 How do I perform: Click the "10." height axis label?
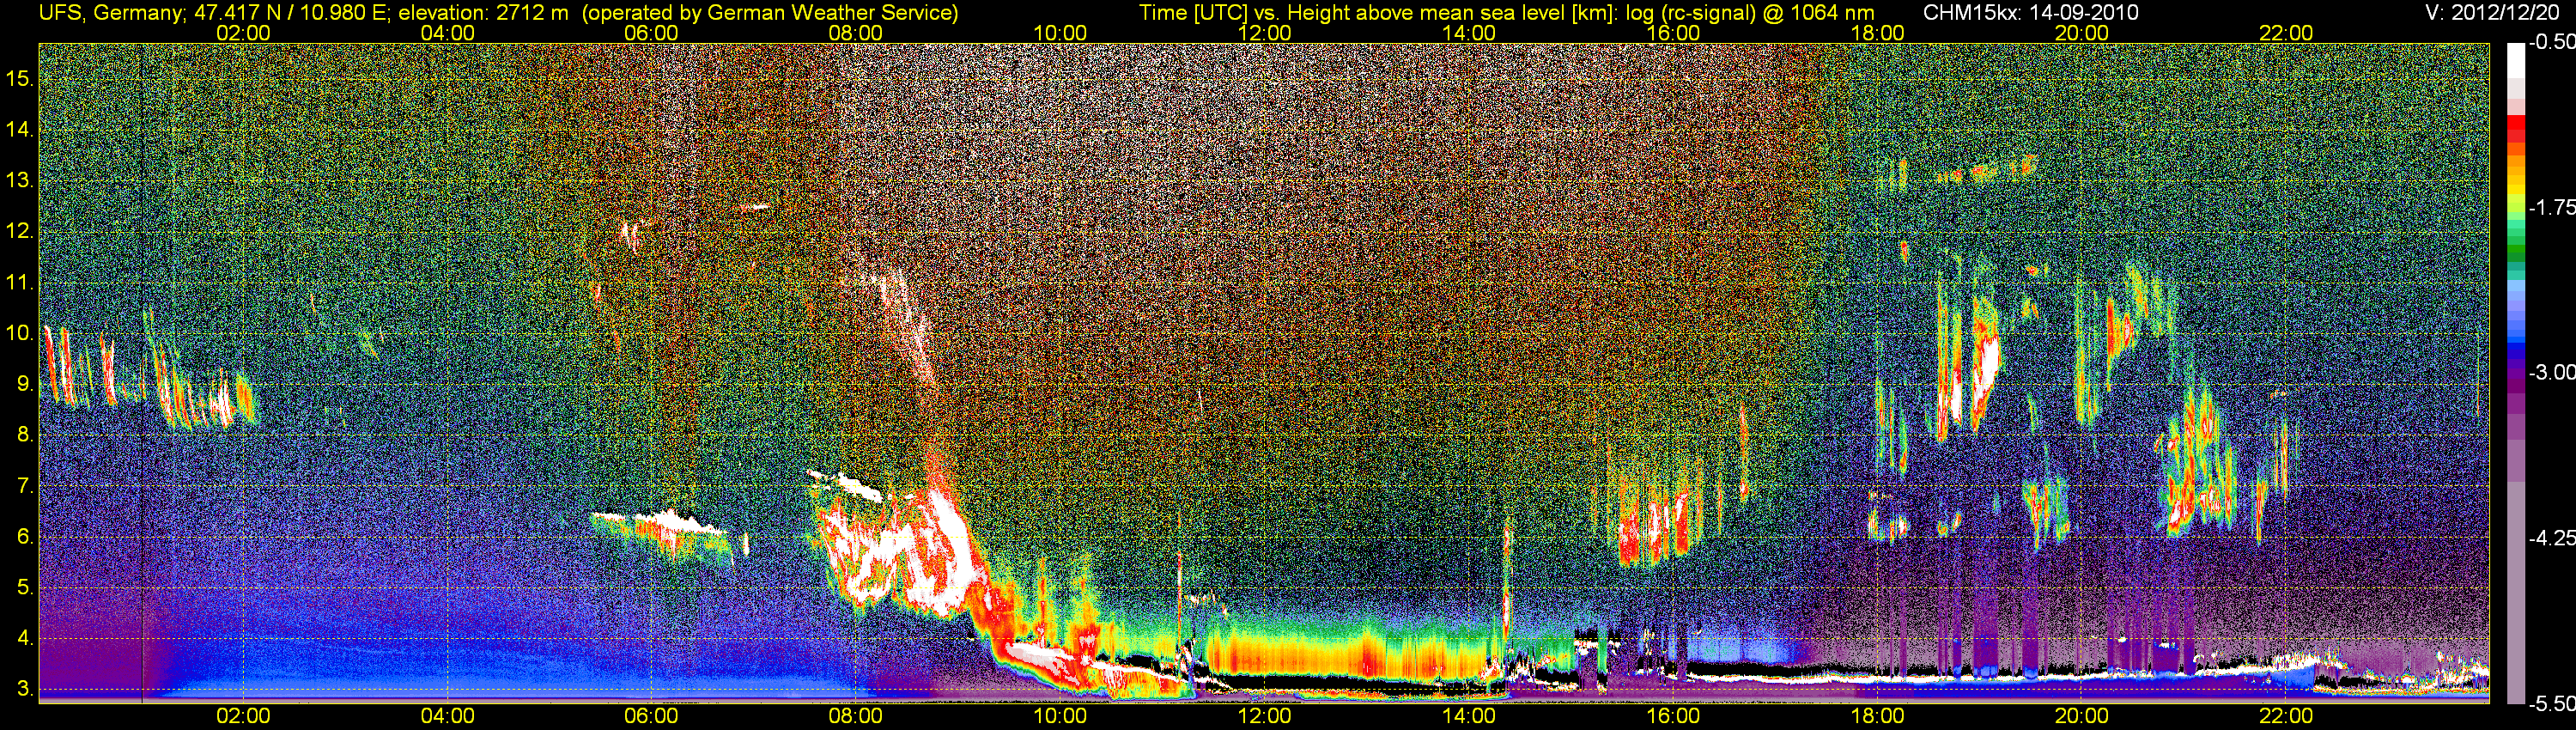coord(20,333)
